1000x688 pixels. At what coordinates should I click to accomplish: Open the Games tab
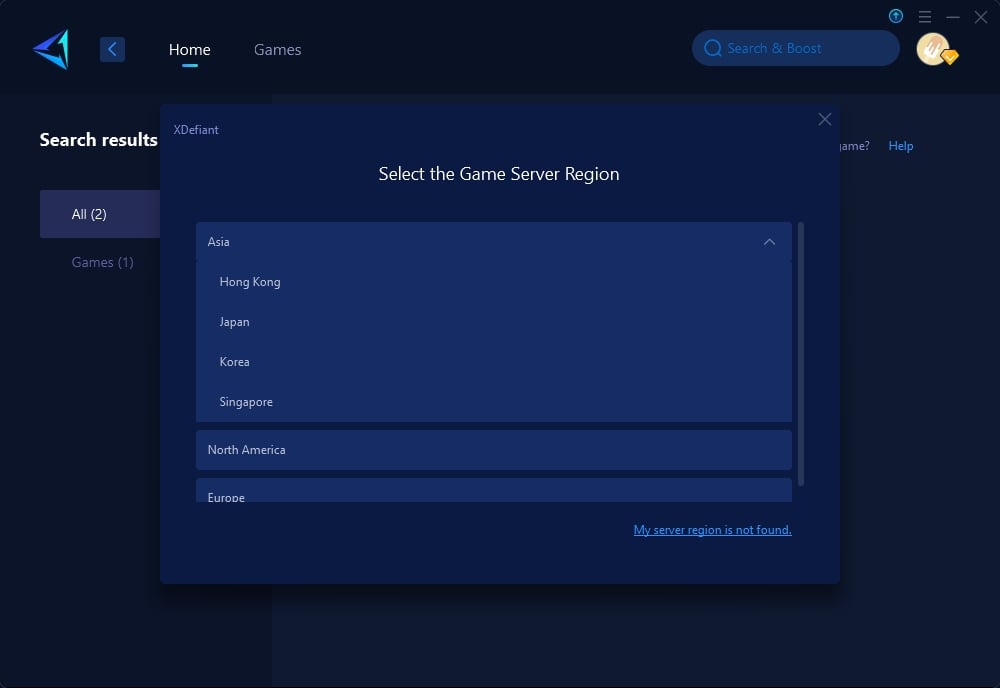[277, 50]
